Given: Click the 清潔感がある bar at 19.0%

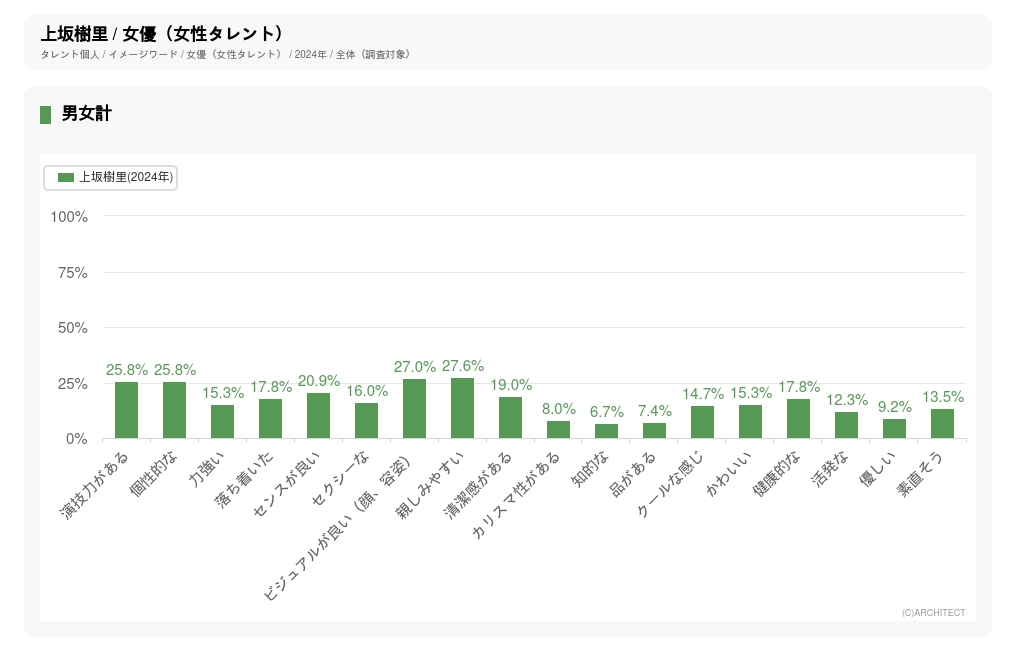Looking at the screenshot, I should pyautogui.click(x=511, y=418).
